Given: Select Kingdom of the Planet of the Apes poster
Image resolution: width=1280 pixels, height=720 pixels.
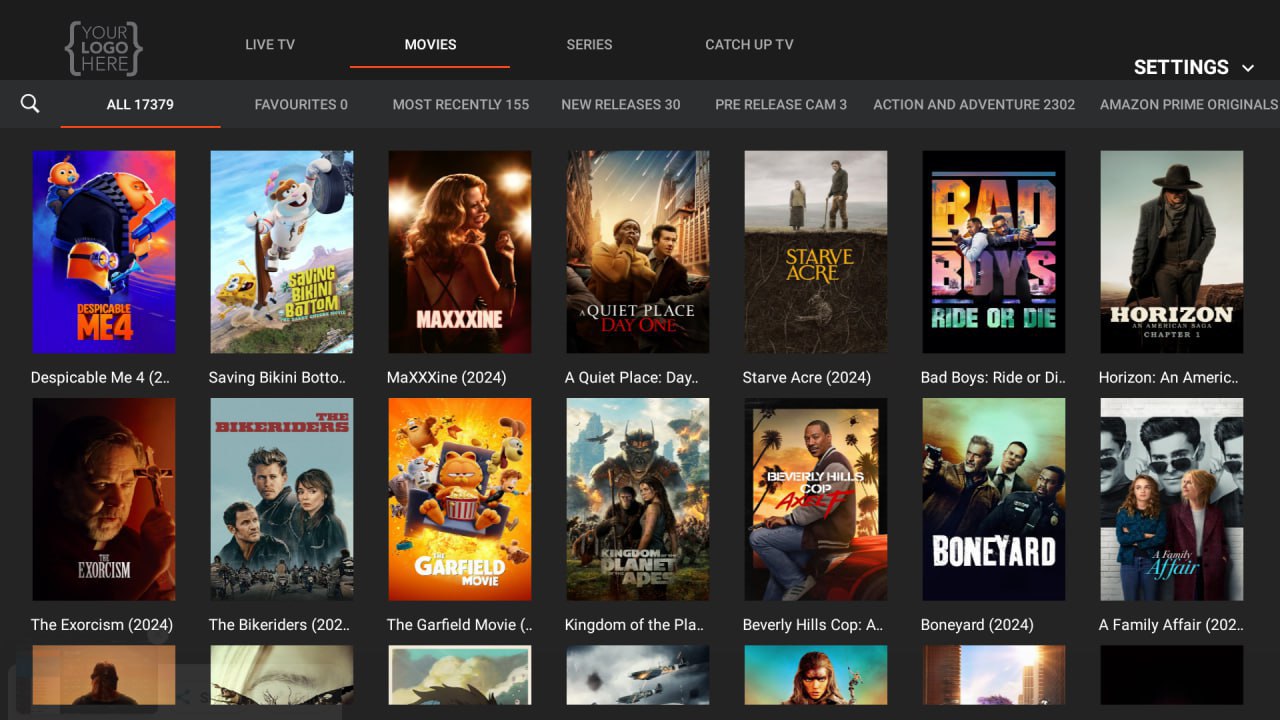Looking at the screenshot, I should (x=638, y=500).
